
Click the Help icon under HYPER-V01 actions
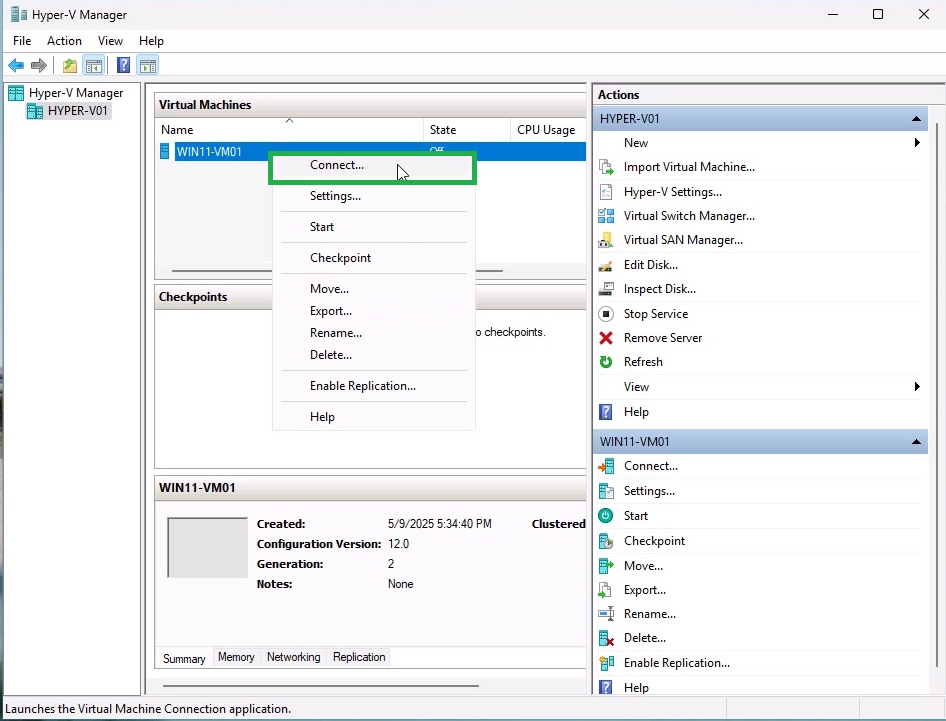[606, 412]
